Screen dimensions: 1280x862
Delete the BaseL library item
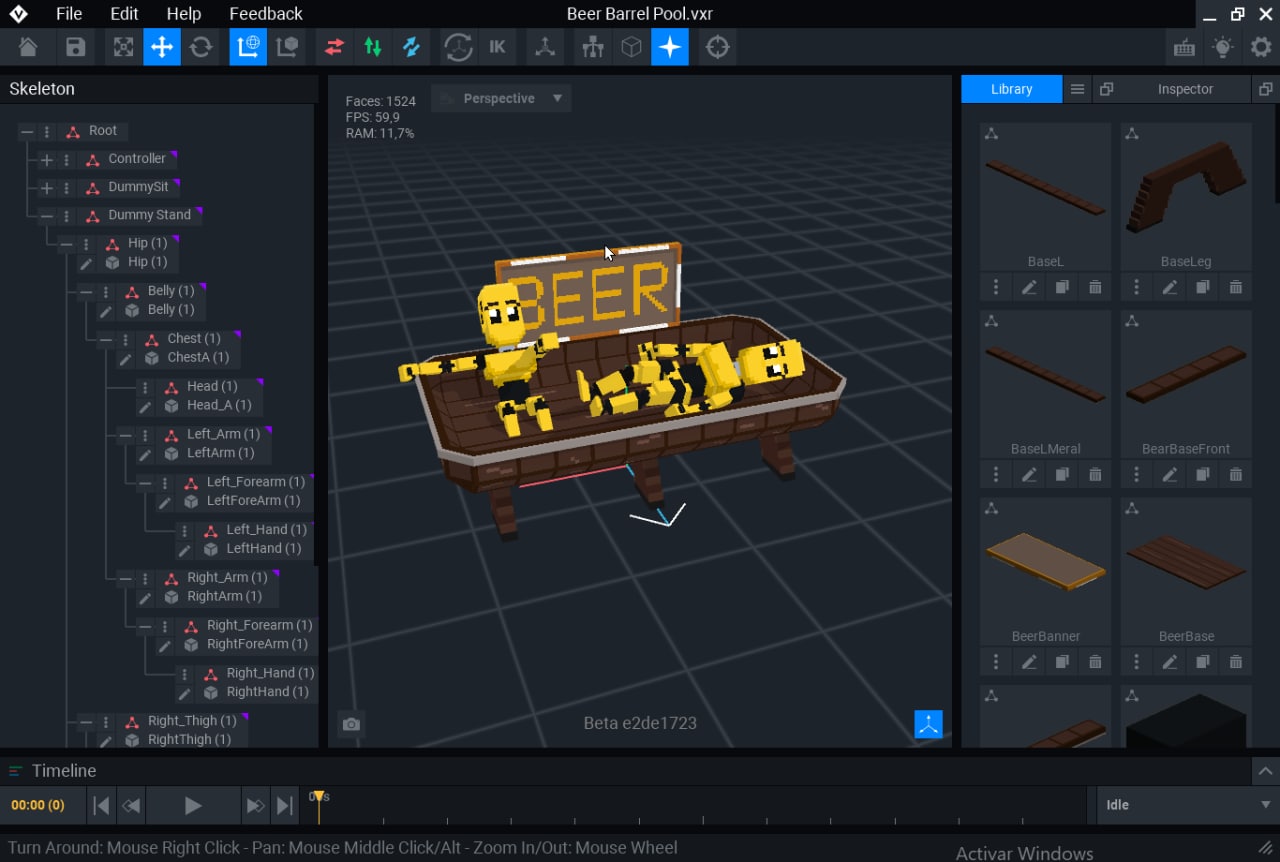coord(1095,288)
